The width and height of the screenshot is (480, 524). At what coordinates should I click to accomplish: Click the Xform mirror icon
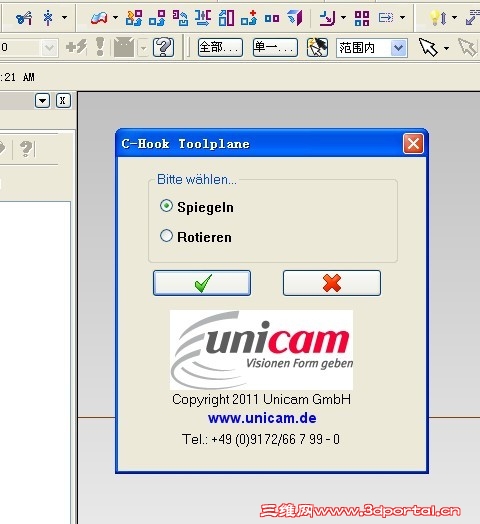coord(203,17)
